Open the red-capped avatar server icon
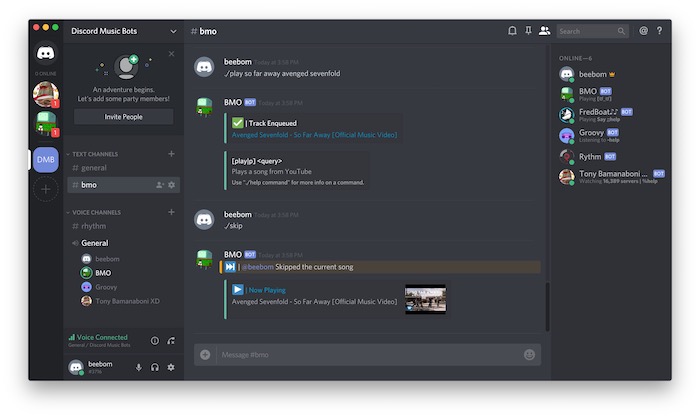This screenshot has height=418, width=700. coord(46,94)
